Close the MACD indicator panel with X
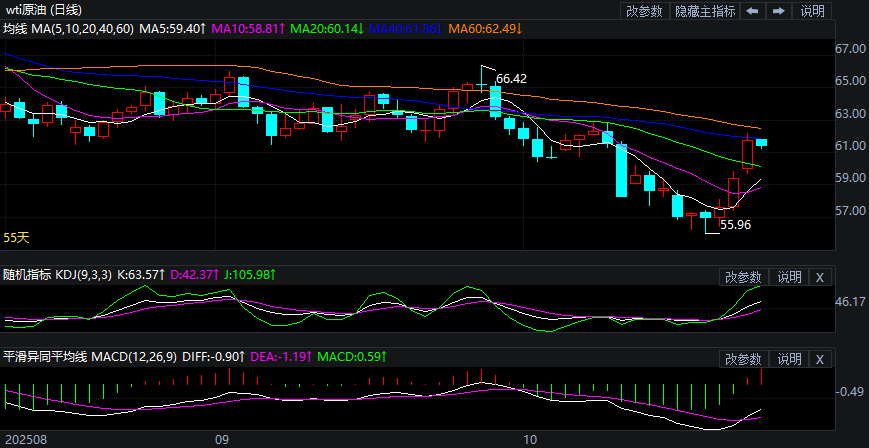This screenshot has width=869, height=448. [820, 359]
